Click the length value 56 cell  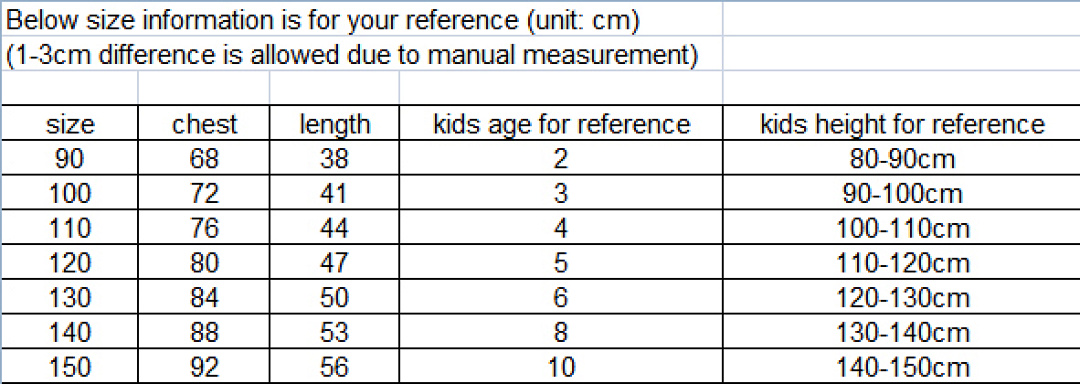pyautogui.click(x=334, y=366)
